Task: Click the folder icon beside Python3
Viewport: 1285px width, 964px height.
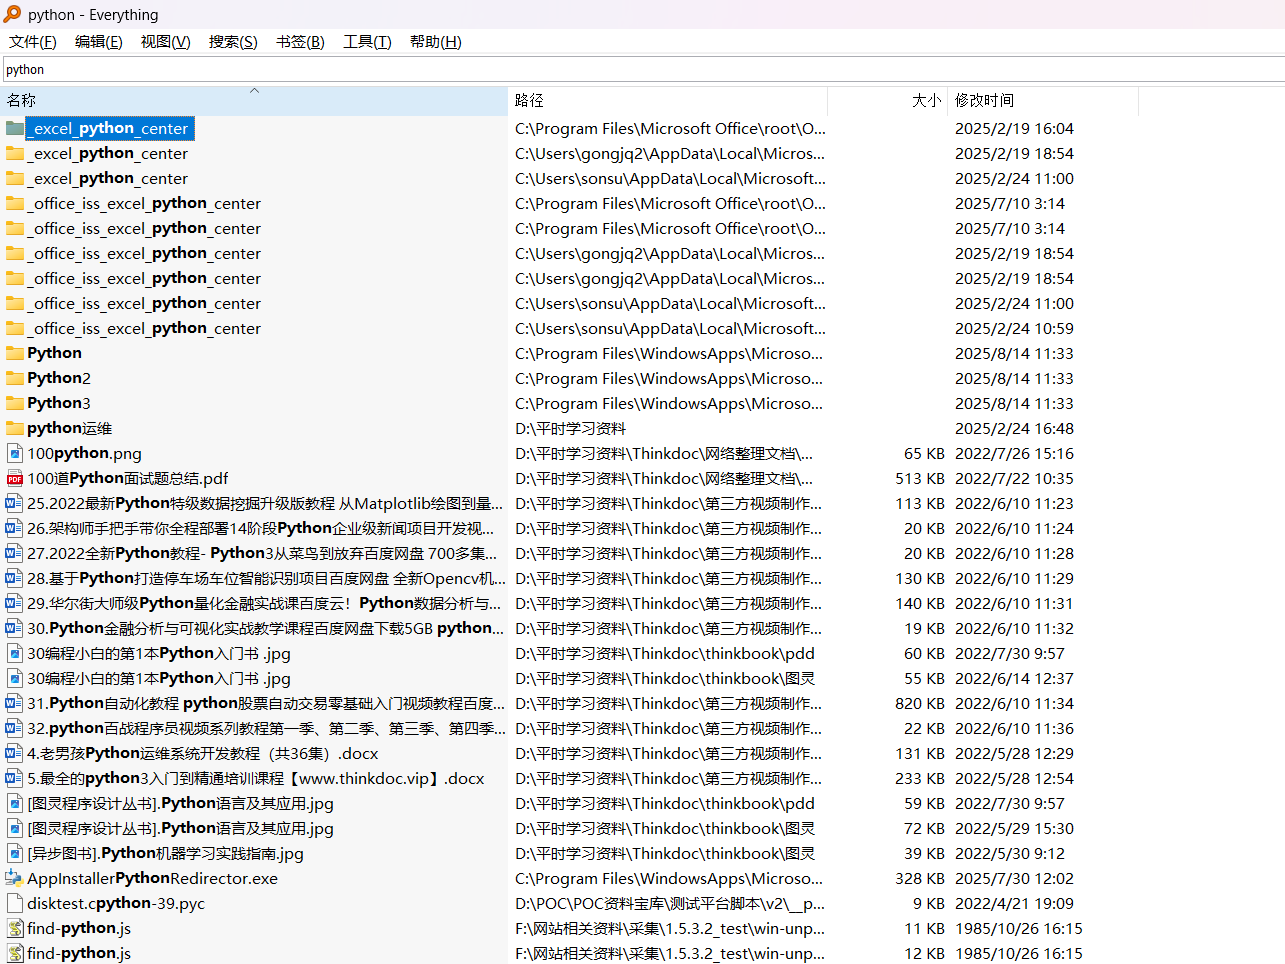Action: point(14,403)
